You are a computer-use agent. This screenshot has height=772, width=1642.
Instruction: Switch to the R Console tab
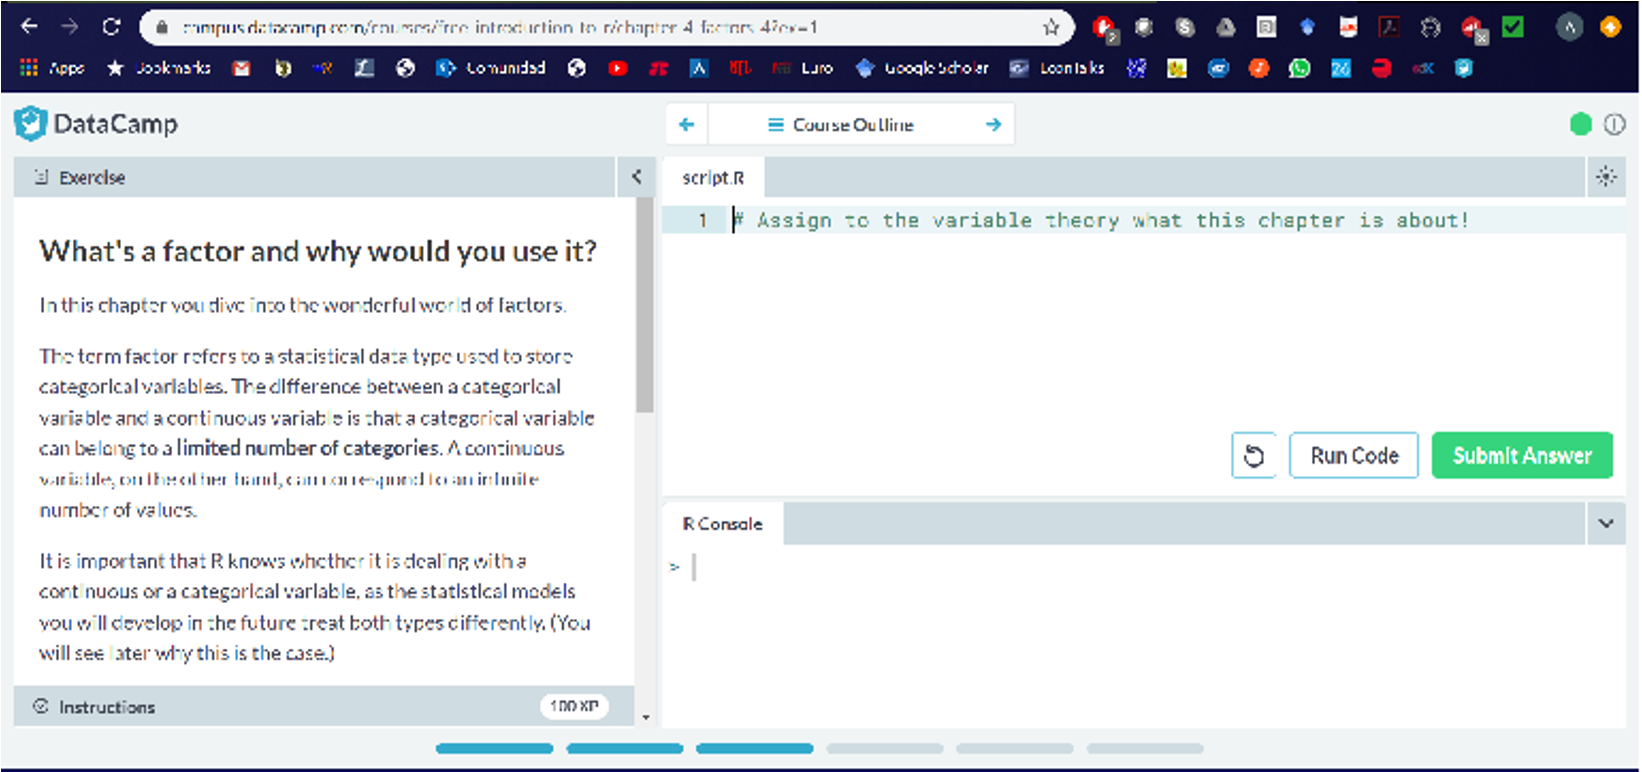tap(722, 524)
